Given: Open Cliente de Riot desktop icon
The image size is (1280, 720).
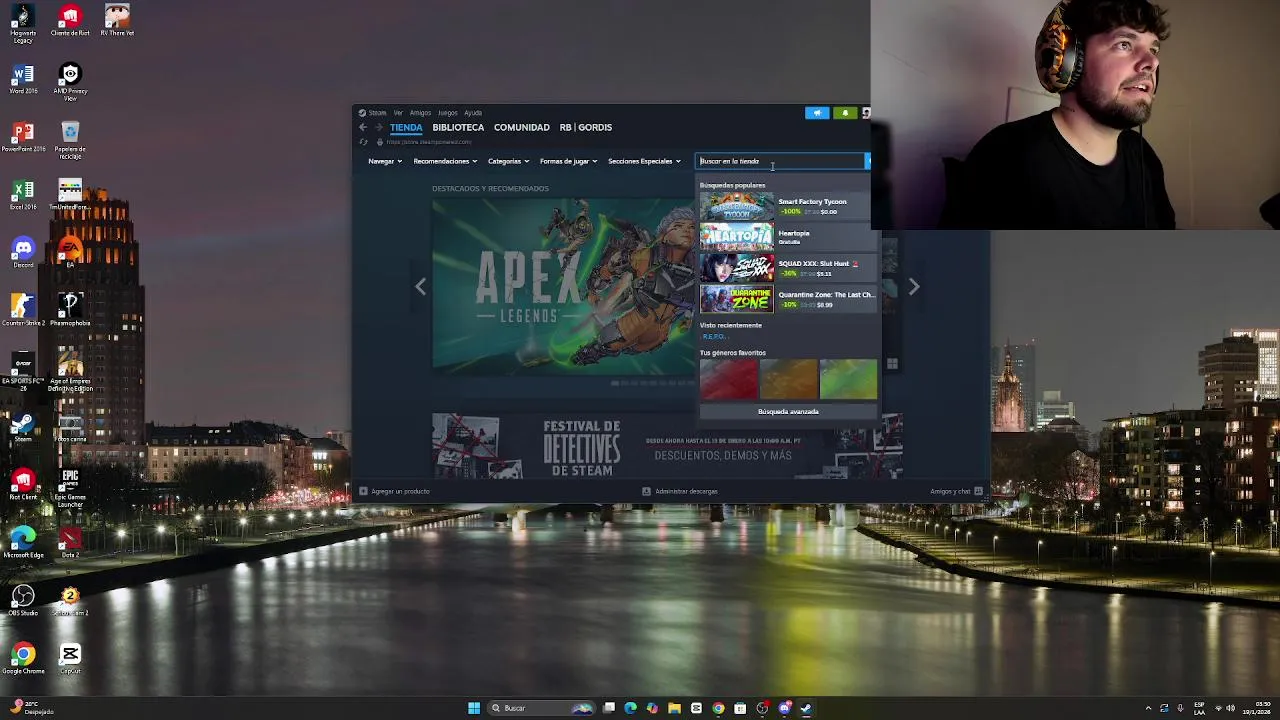Looking at the screenshot, I should pos(70,21).
